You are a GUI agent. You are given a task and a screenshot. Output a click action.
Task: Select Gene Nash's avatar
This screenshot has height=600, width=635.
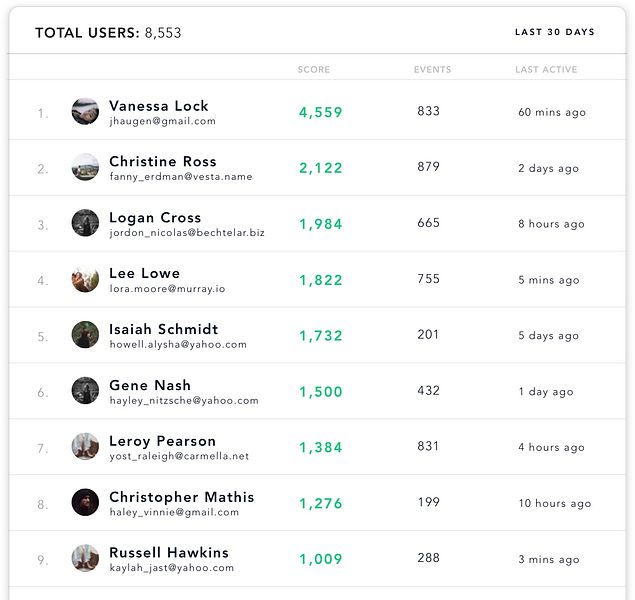85,391
